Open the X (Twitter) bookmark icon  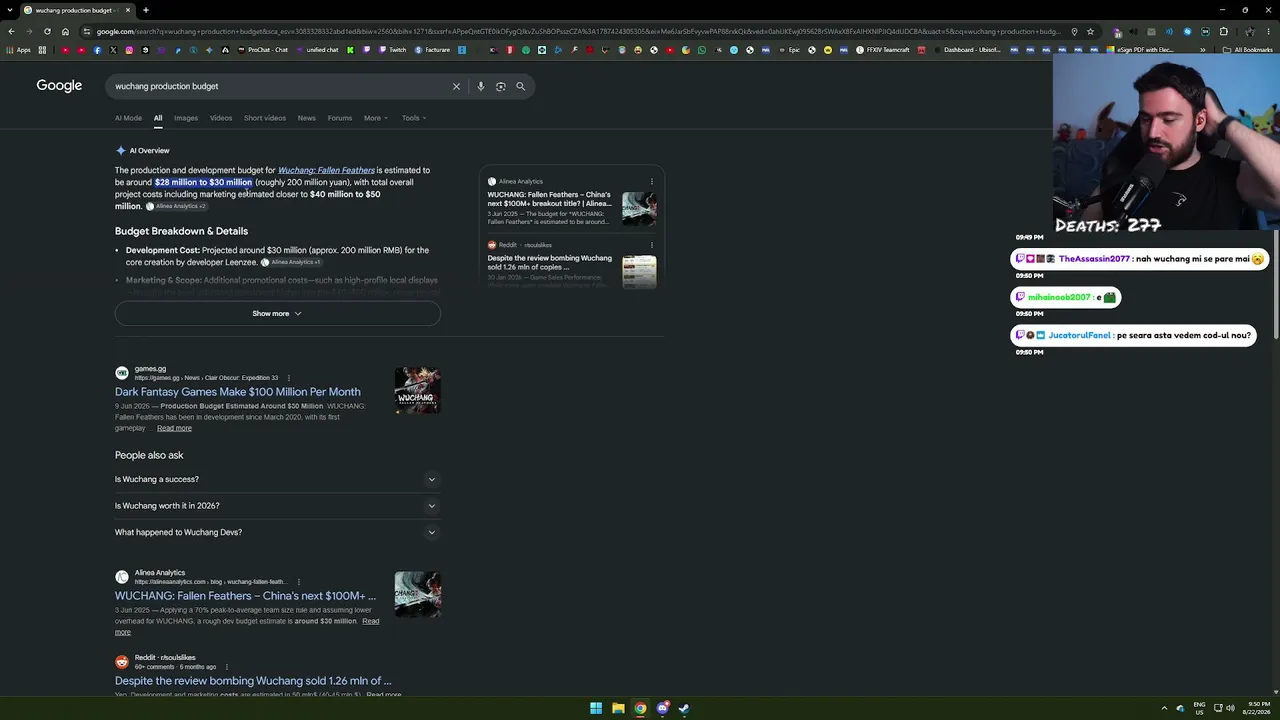113,50
